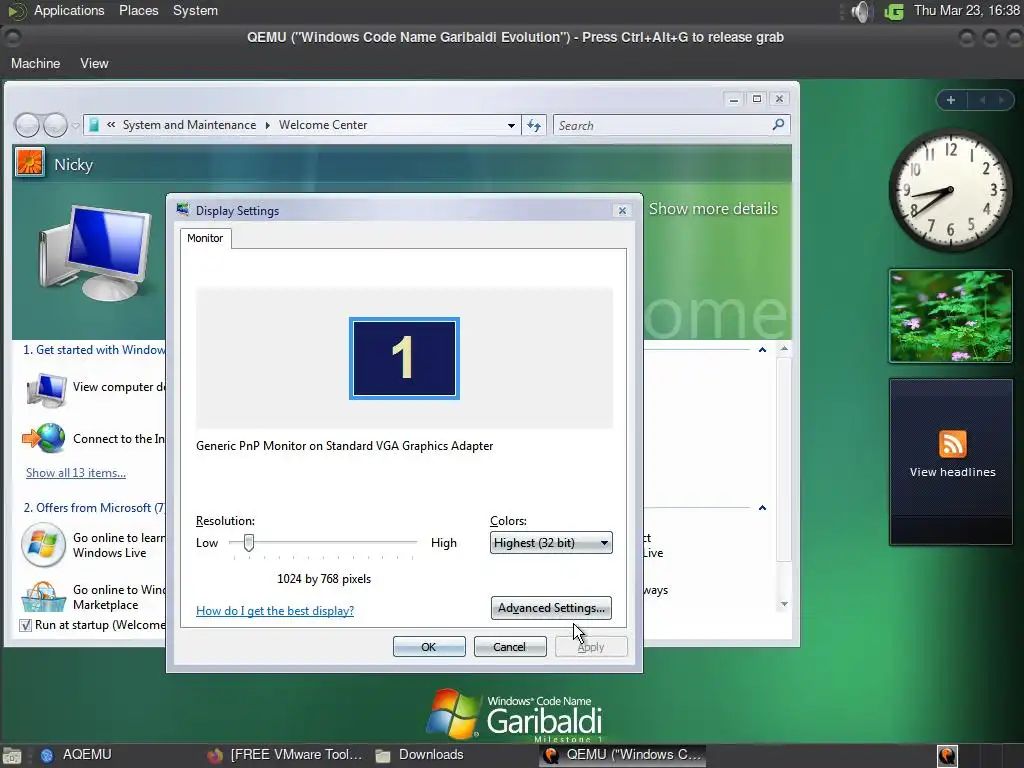1024x768 pixels.
Task: Refresh the Welcome Center address bar
Action: pyautogui.click(x=534, y=125)
